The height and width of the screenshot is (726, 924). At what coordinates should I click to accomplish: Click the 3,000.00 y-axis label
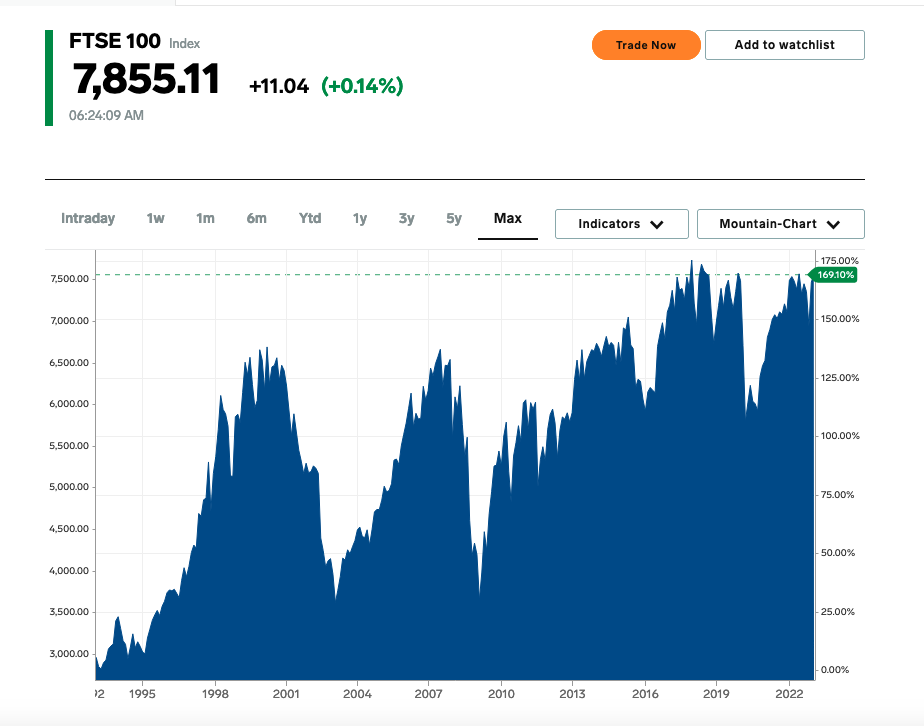(69, 654)
